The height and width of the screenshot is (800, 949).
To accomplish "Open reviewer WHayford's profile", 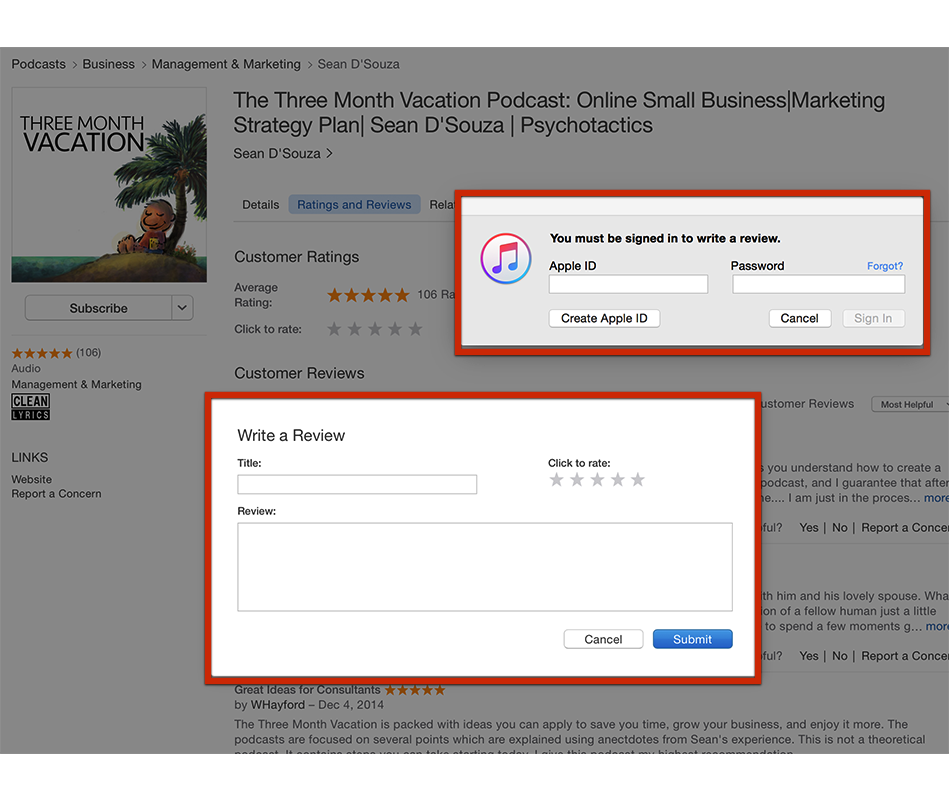I will 278,705.
